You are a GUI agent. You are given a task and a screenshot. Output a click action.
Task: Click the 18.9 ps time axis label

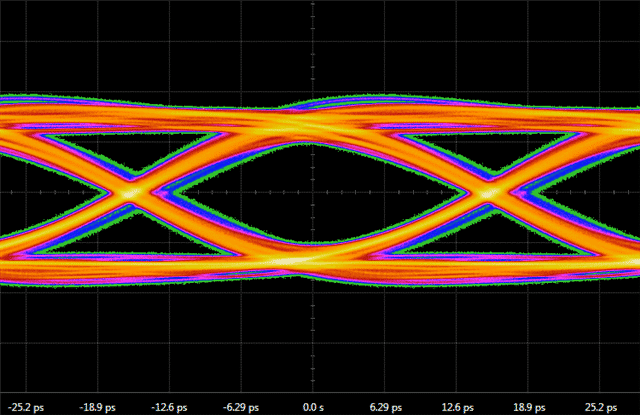click(x=529, y=407)
